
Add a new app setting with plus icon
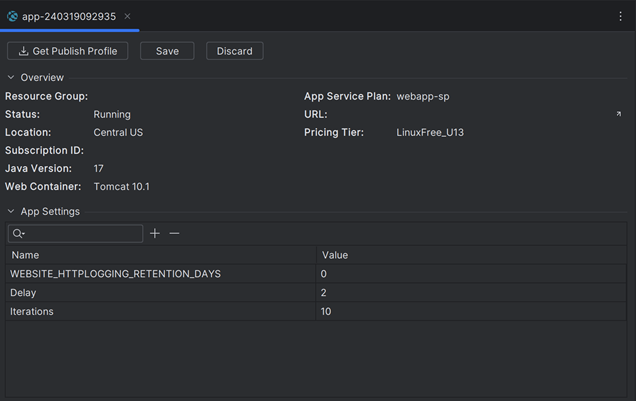(x=155, y=234)
